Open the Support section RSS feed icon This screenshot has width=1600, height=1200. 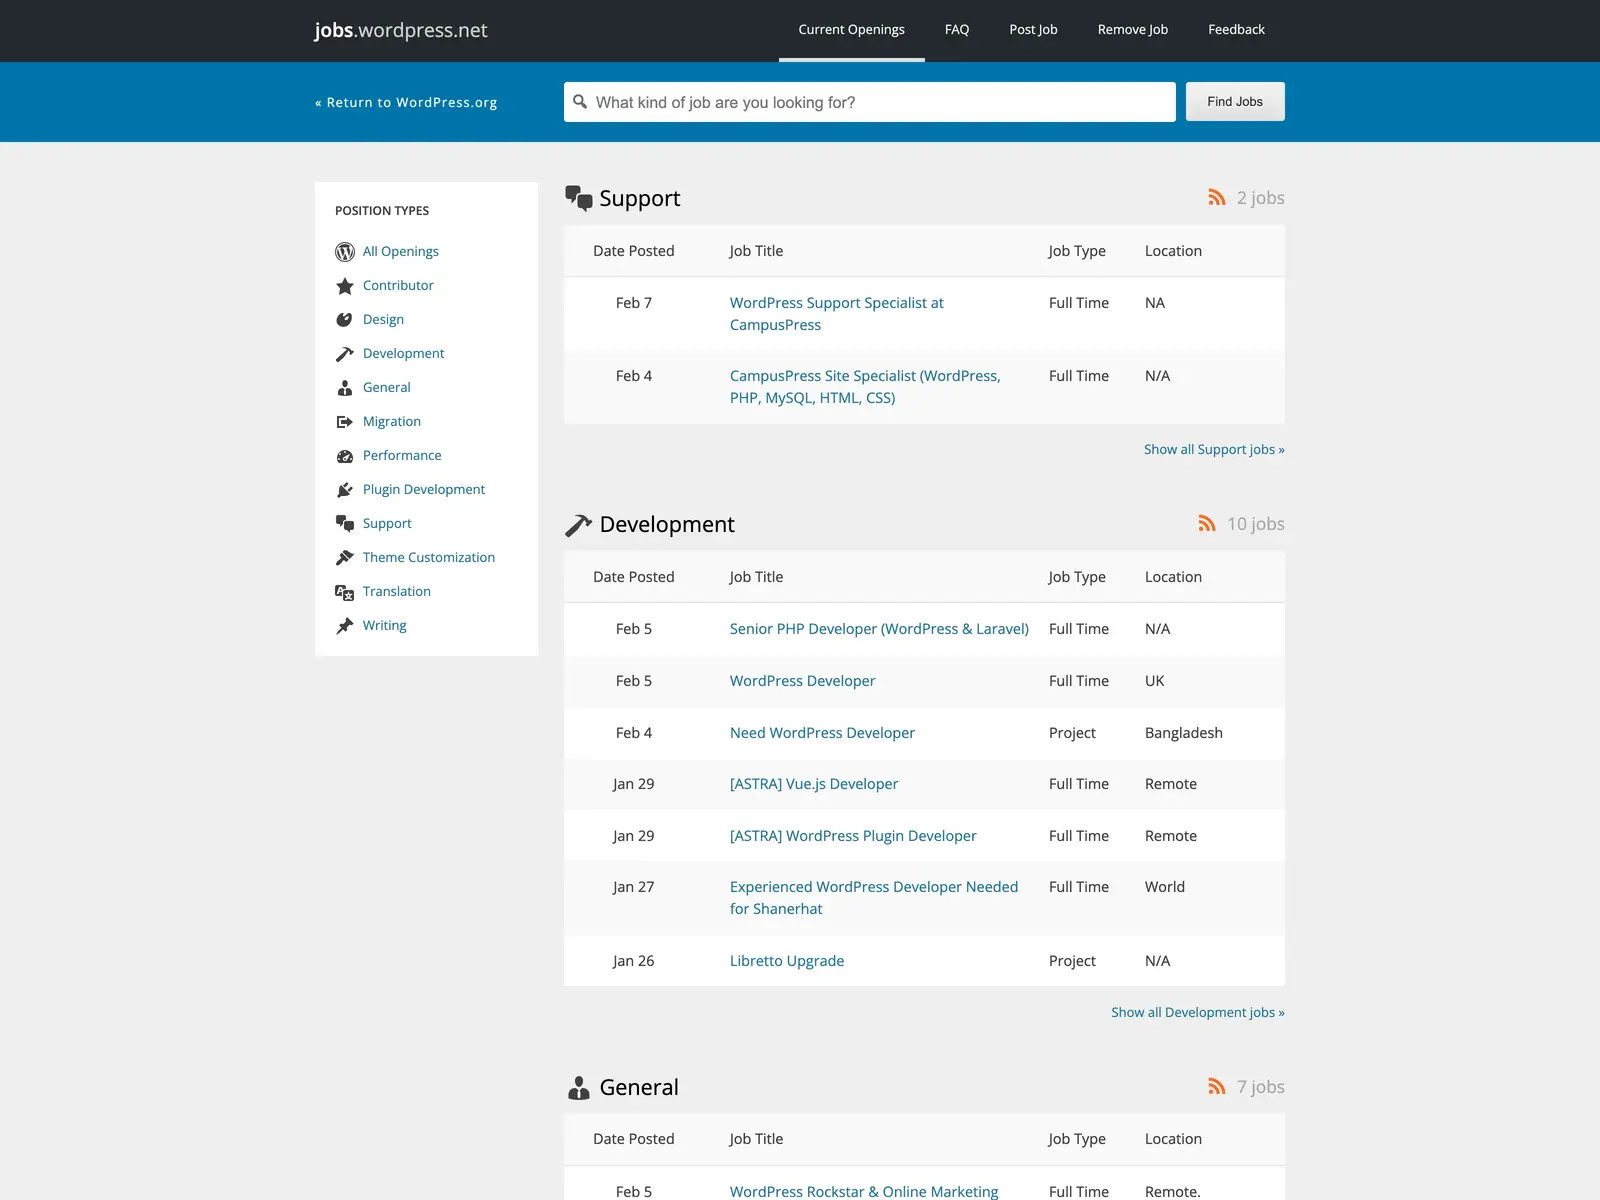click(1217, 198)
